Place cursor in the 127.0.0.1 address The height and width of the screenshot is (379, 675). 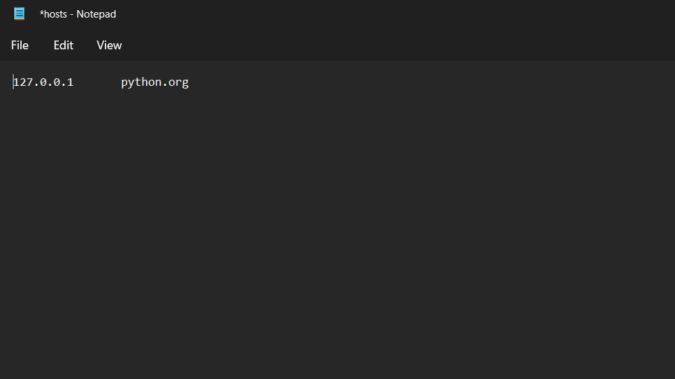[43, 82]
